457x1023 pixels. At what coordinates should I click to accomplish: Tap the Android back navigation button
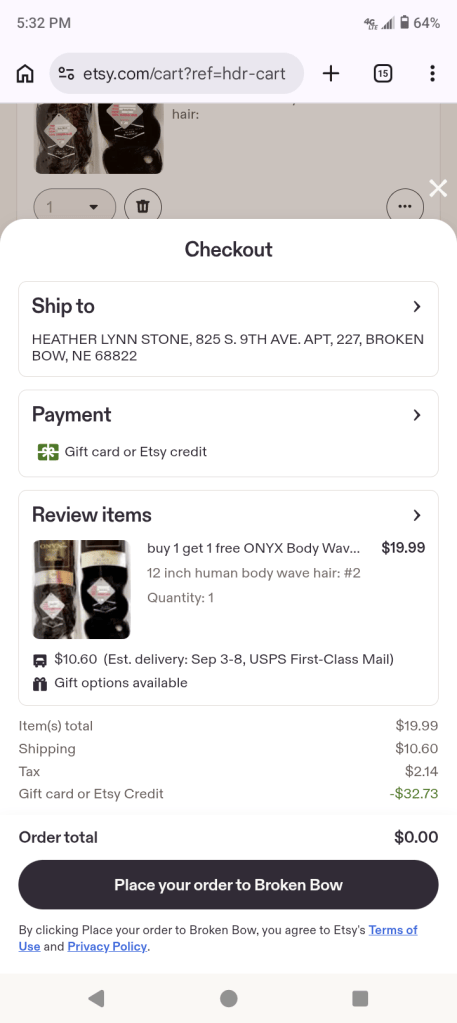(97, 998)
